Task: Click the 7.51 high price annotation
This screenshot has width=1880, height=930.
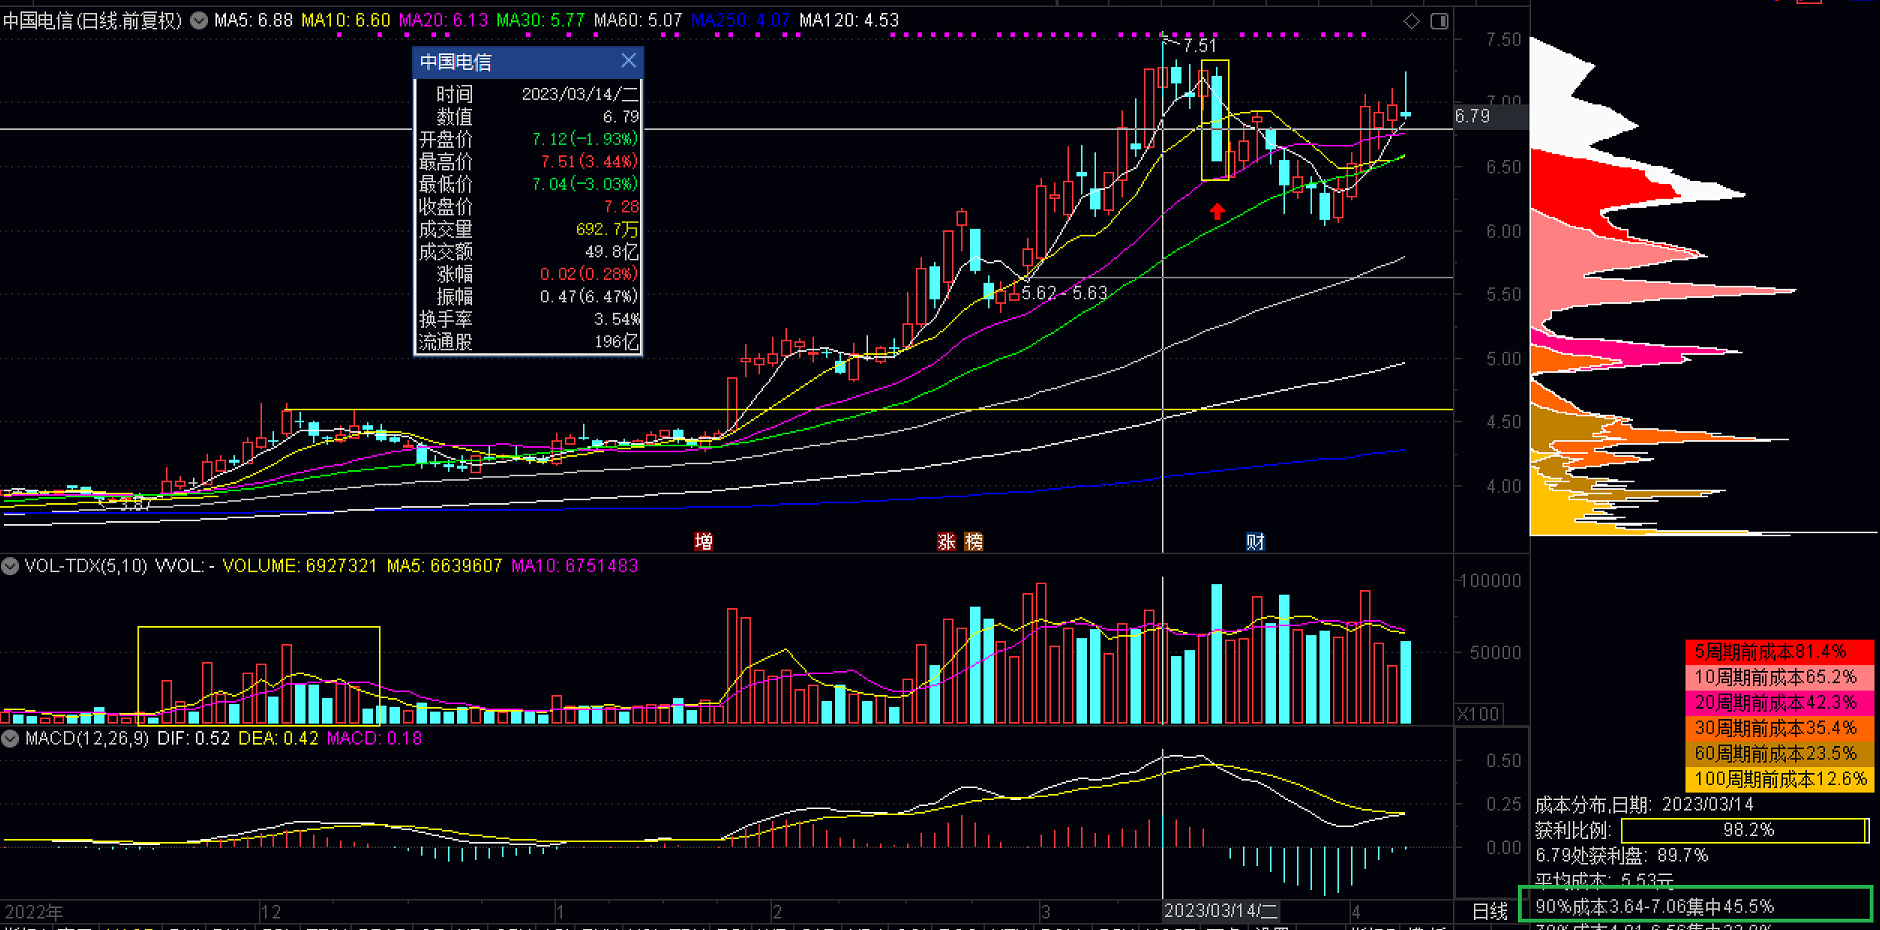Action: (1200, 46)
